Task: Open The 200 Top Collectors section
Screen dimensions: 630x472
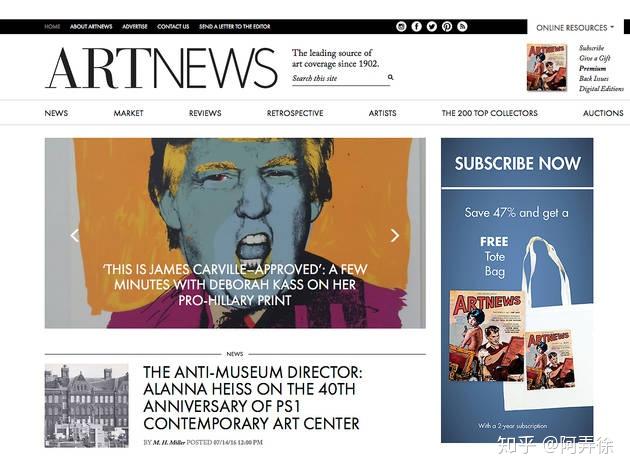Action: (x=489, y=113)
